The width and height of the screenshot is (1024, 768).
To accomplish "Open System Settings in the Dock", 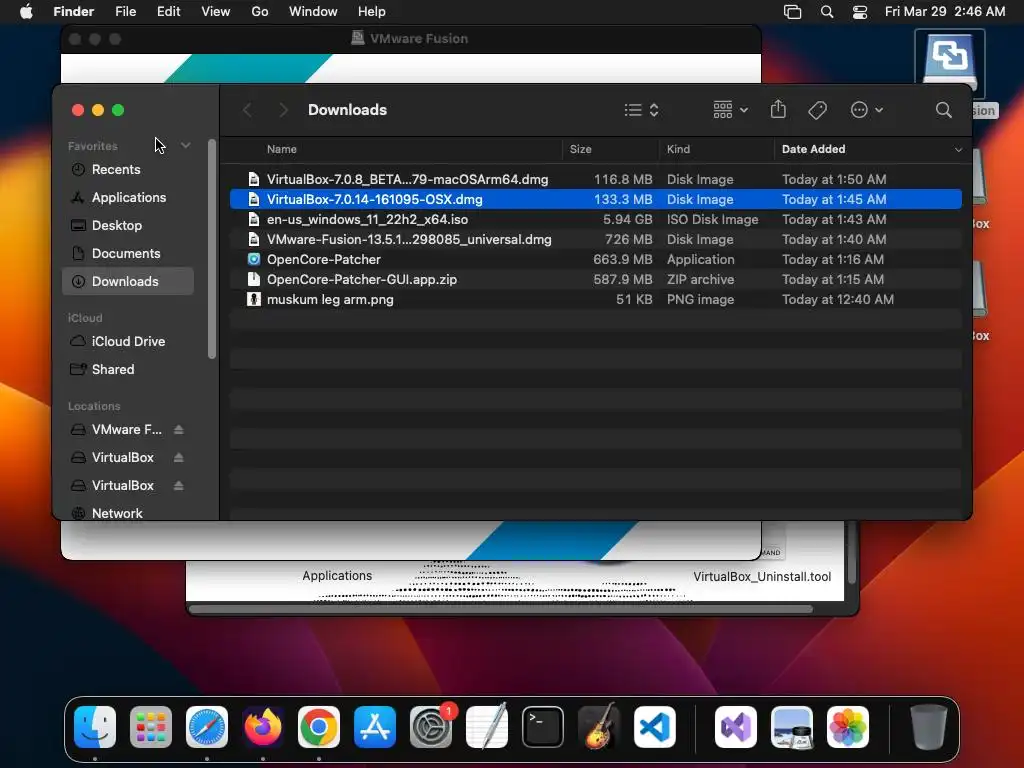I will tap(431, 727).
